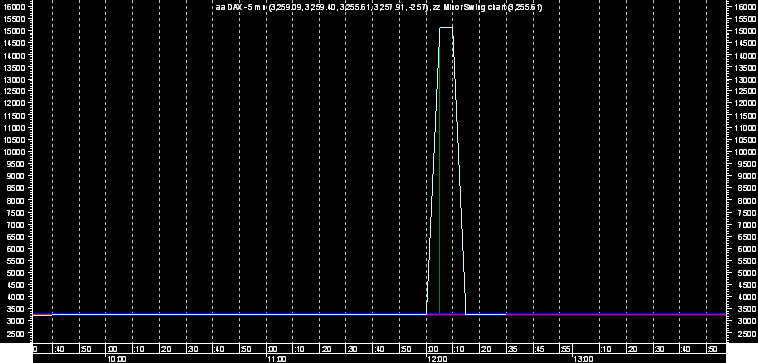758x363 pixels.
Task: Click the :45 minute tick label
Action: [x=540, y=349]
